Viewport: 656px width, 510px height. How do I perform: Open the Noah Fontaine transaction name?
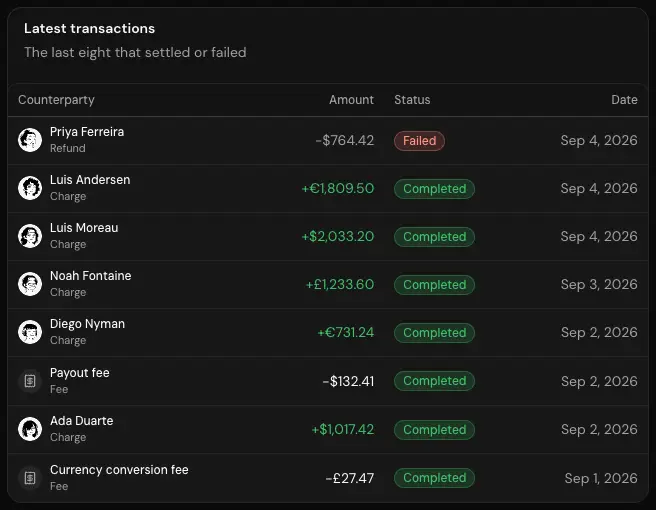coord(90,276)
